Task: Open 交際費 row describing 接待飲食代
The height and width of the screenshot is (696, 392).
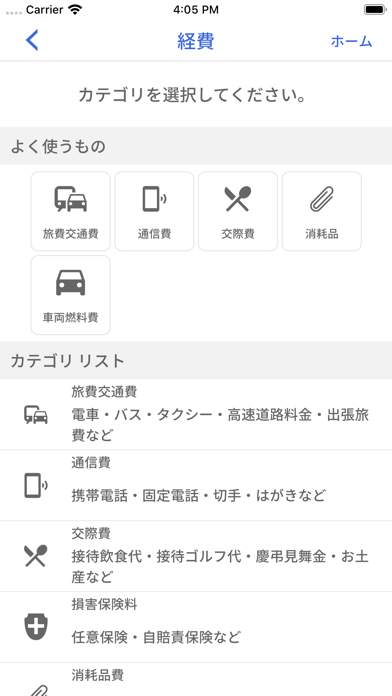Action: pos(196,557)
